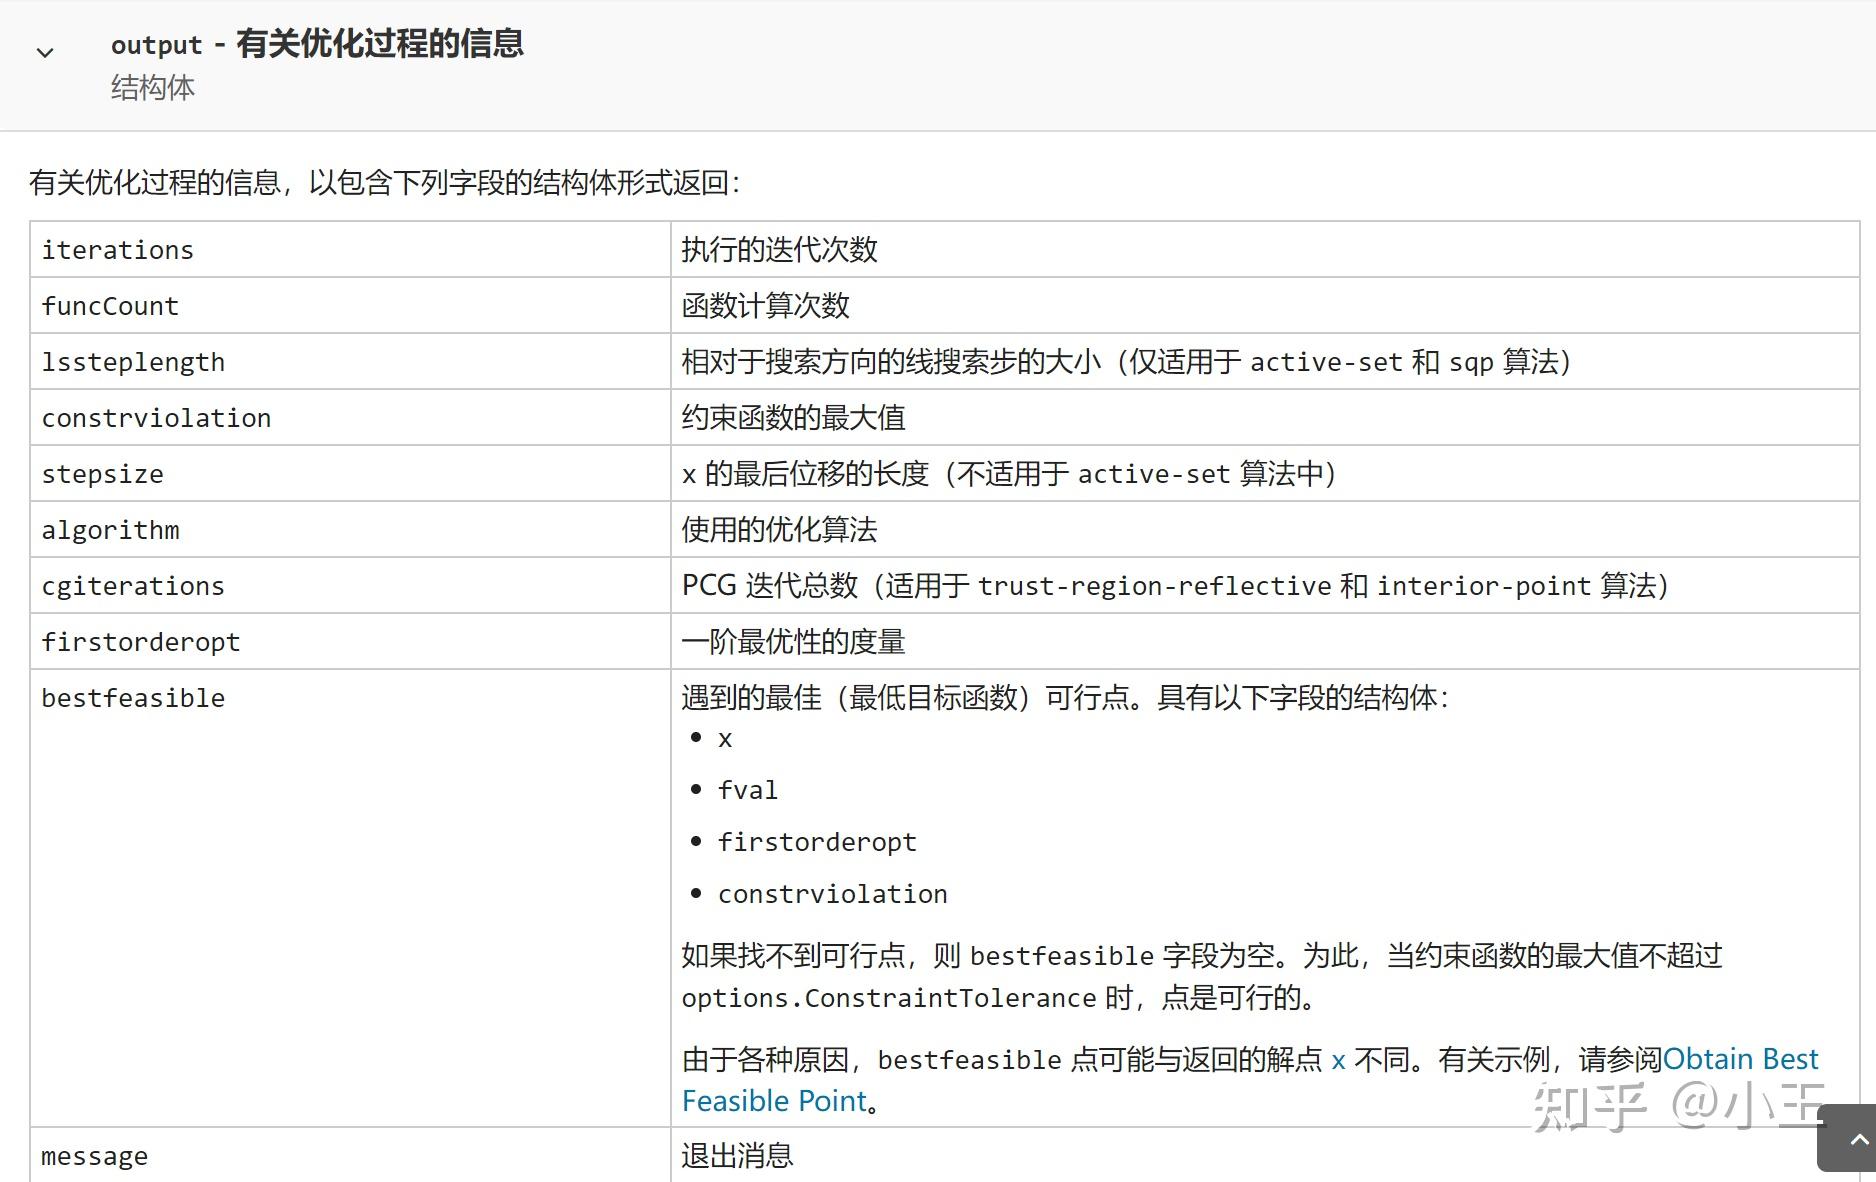Click the 结构体 subtitle under the heading
The width and height of the screenshot is (1876, 1182).
tap(153, 88)
